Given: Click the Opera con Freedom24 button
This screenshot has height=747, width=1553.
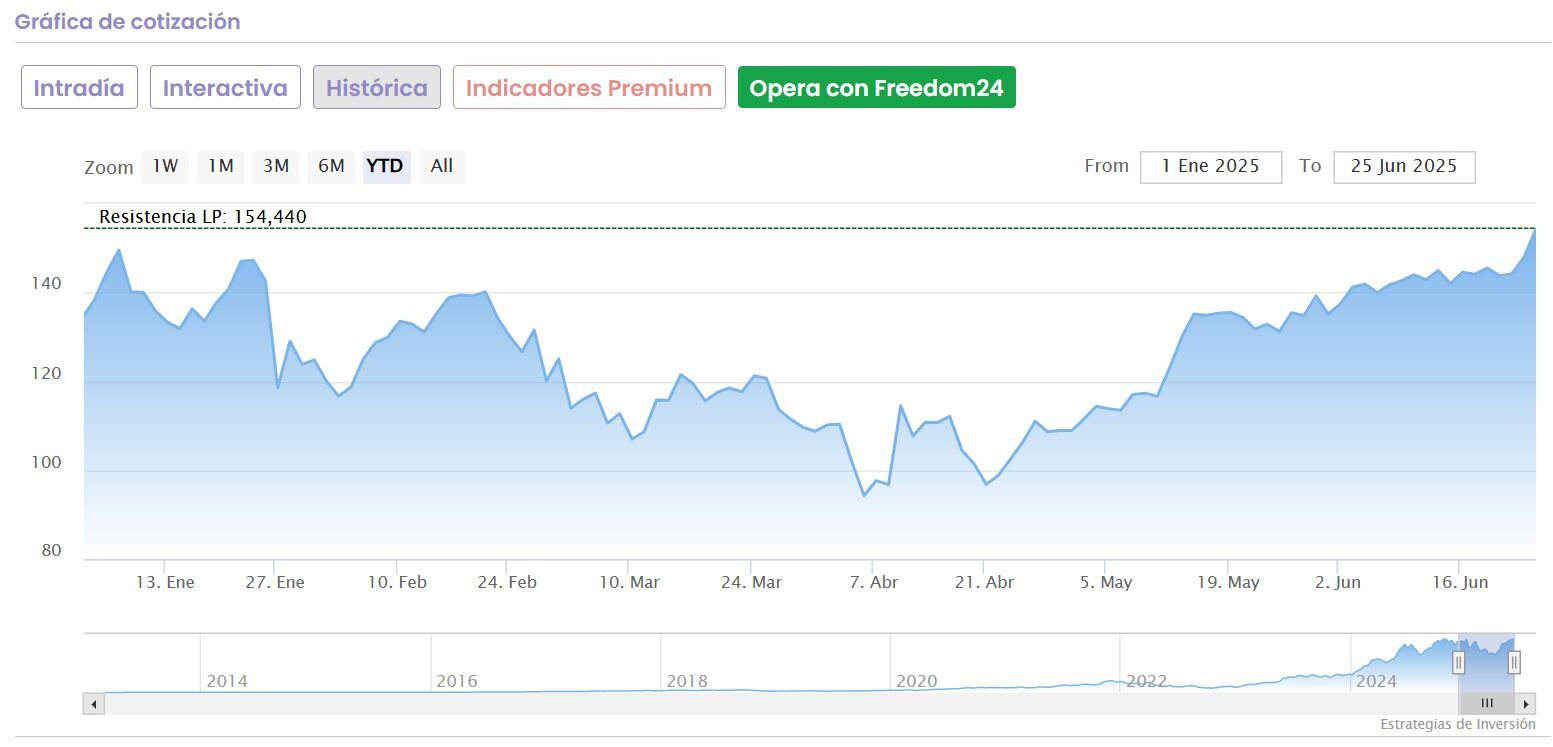Looking at the screenshot, I should pyautogui.click(x=876, y=88).
